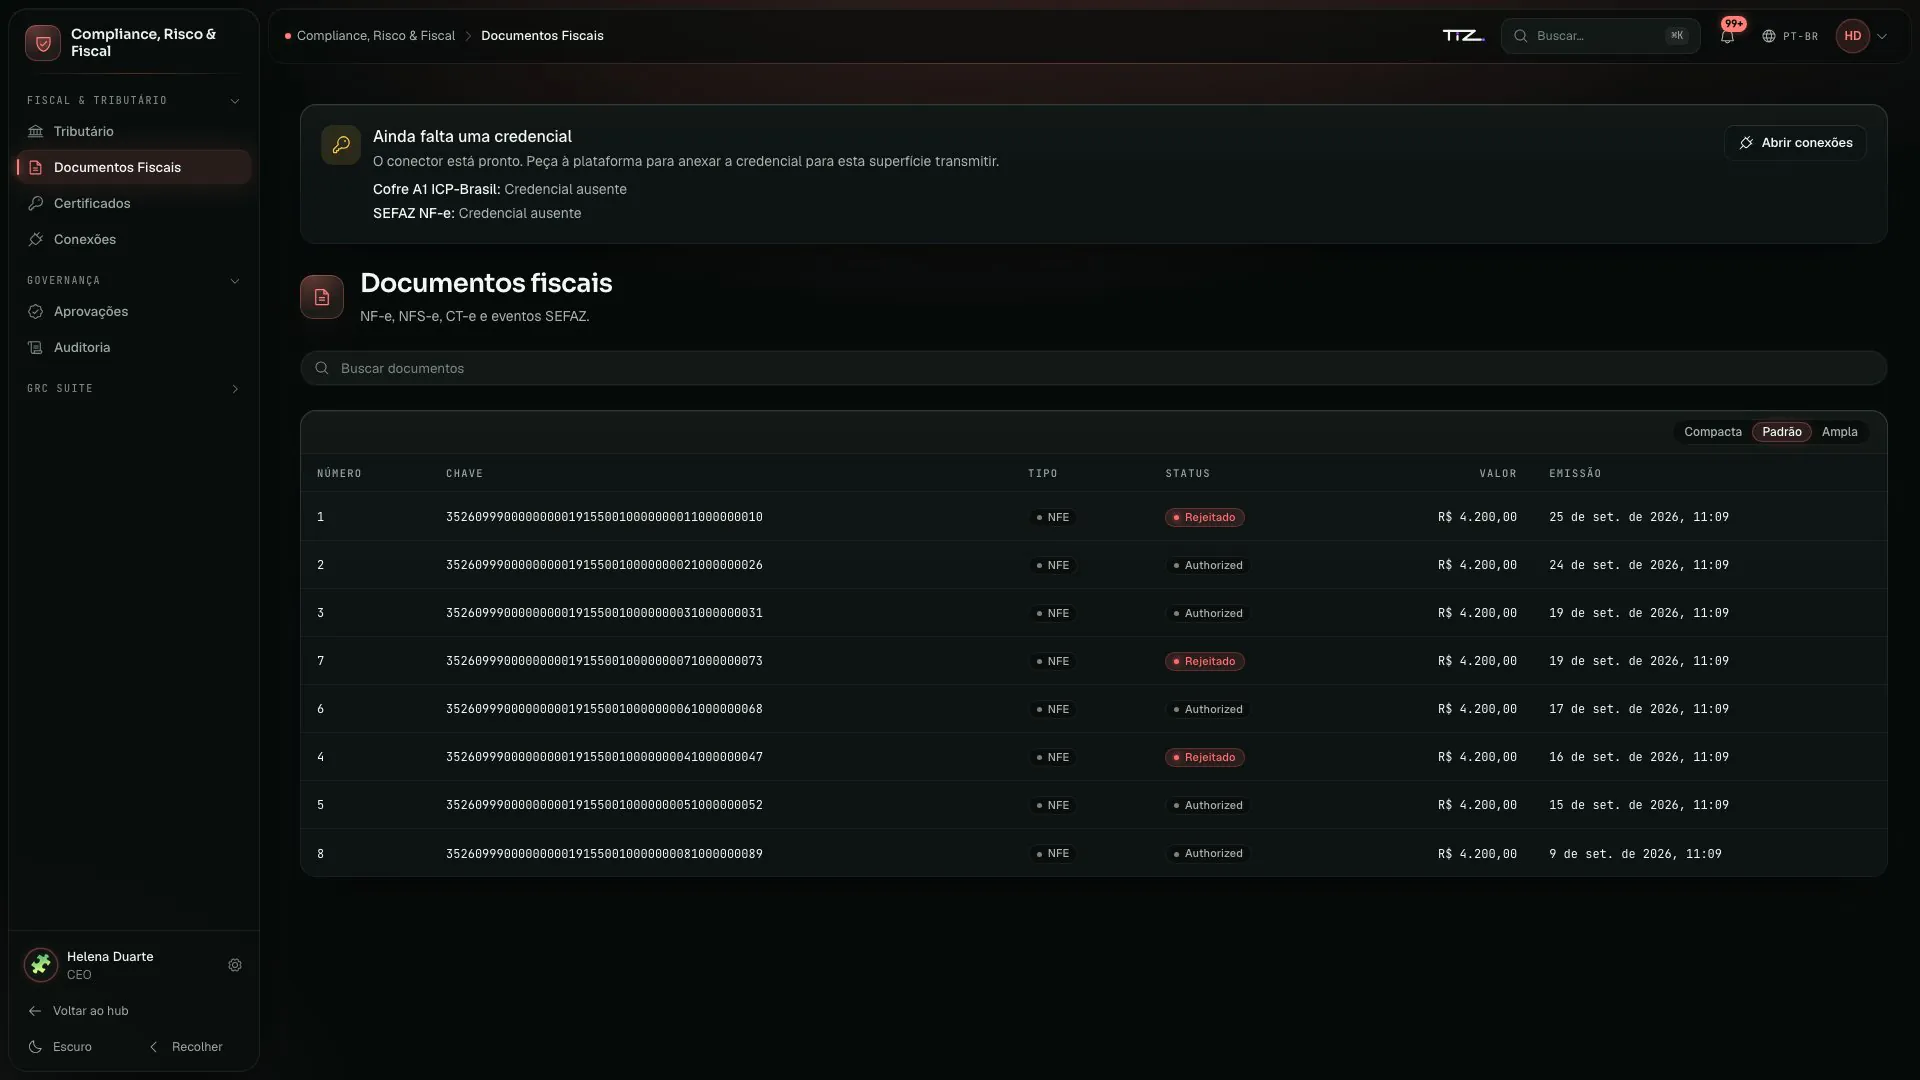Sort by the Emissão column header
1920x1080 pixels.
click(1575, 474)
